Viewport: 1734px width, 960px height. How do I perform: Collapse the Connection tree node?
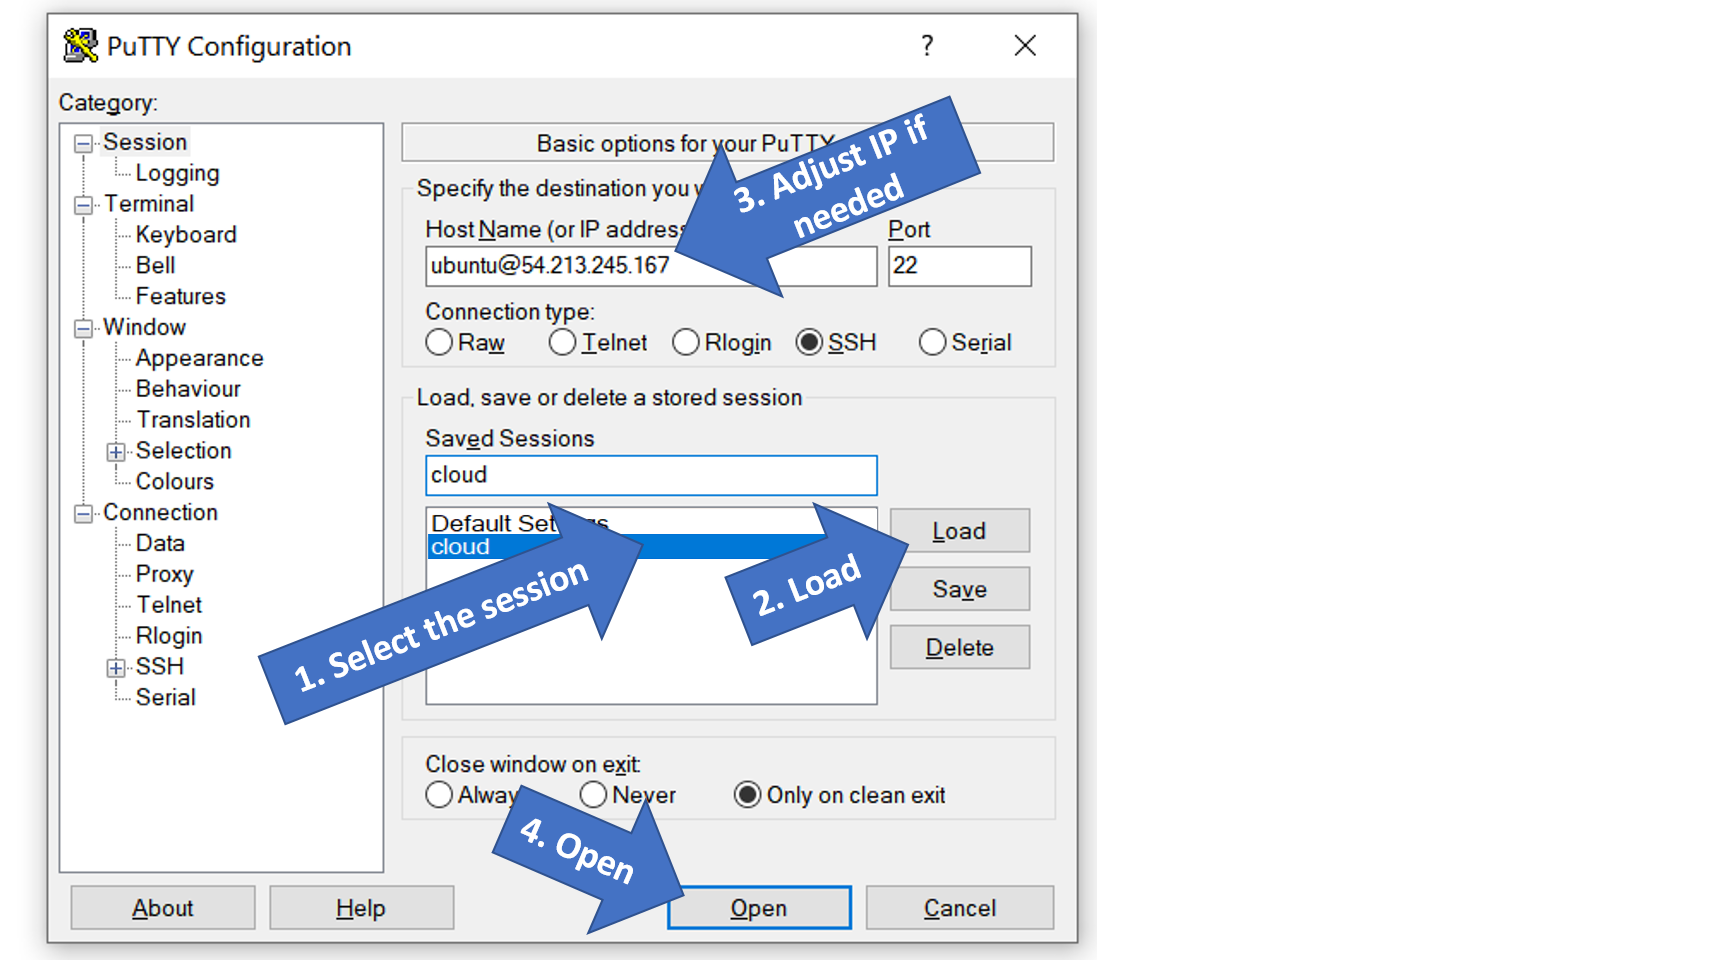(83, 514)
